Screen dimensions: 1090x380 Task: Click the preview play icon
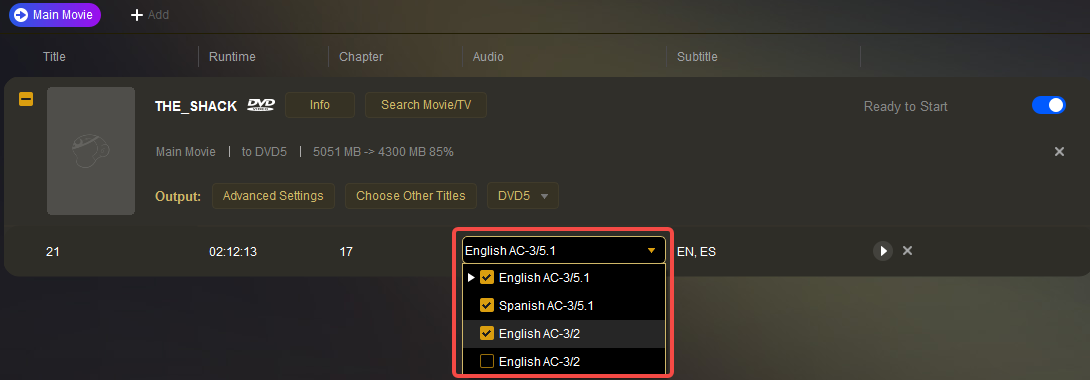pos(882,251)
